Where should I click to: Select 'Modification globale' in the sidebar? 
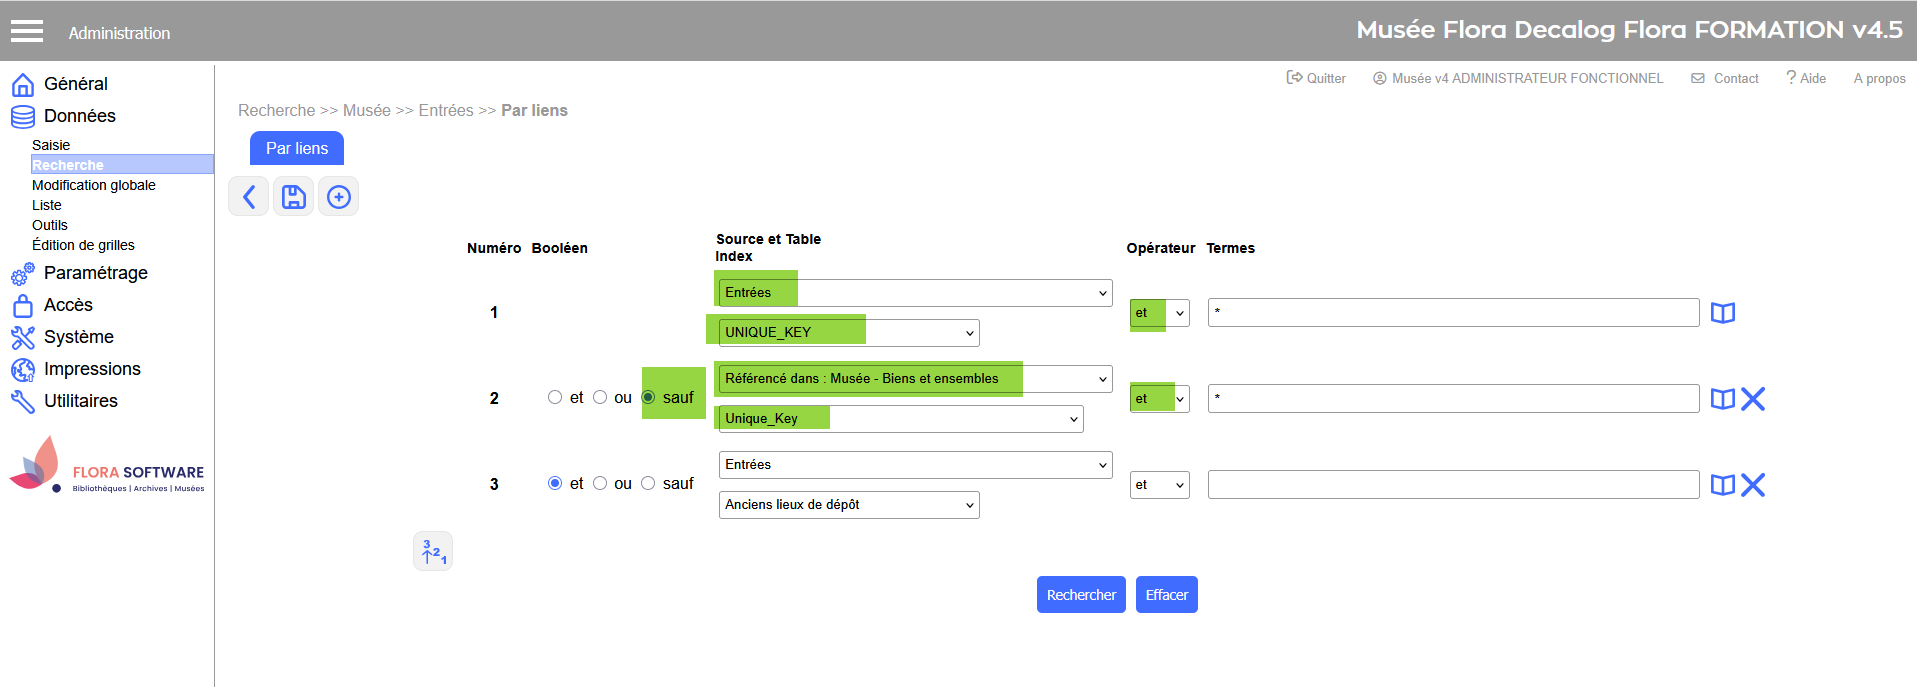point(94,185)
